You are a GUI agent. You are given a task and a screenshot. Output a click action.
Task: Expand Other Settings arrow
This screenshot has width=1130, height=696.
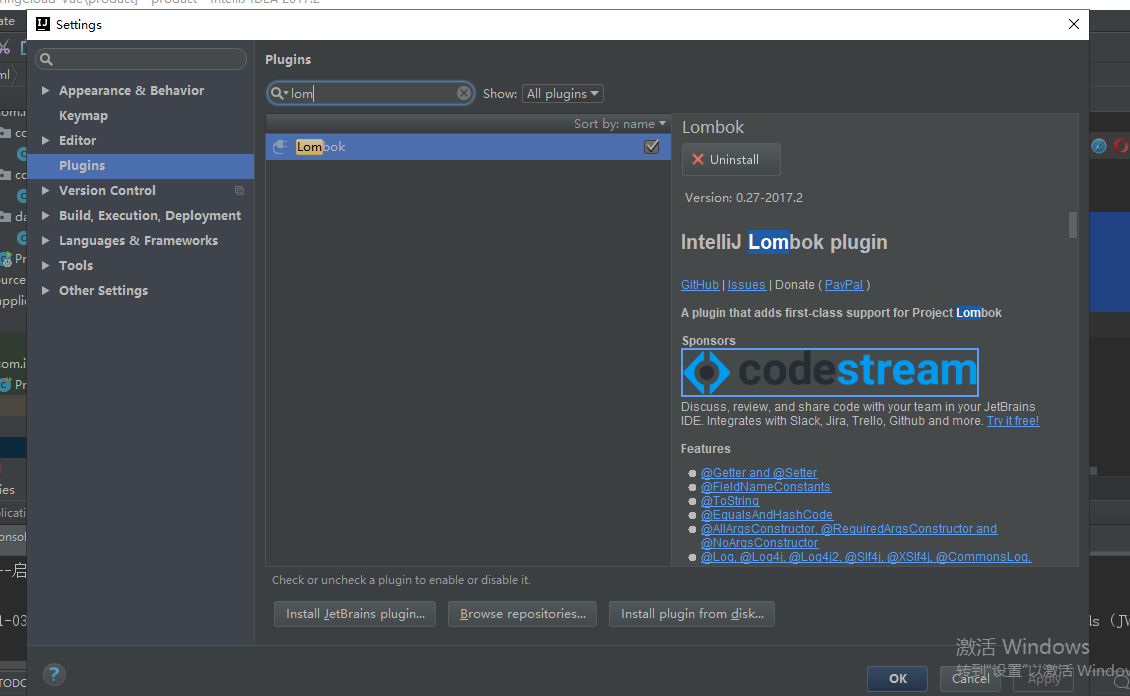click(x=45, y=290)
